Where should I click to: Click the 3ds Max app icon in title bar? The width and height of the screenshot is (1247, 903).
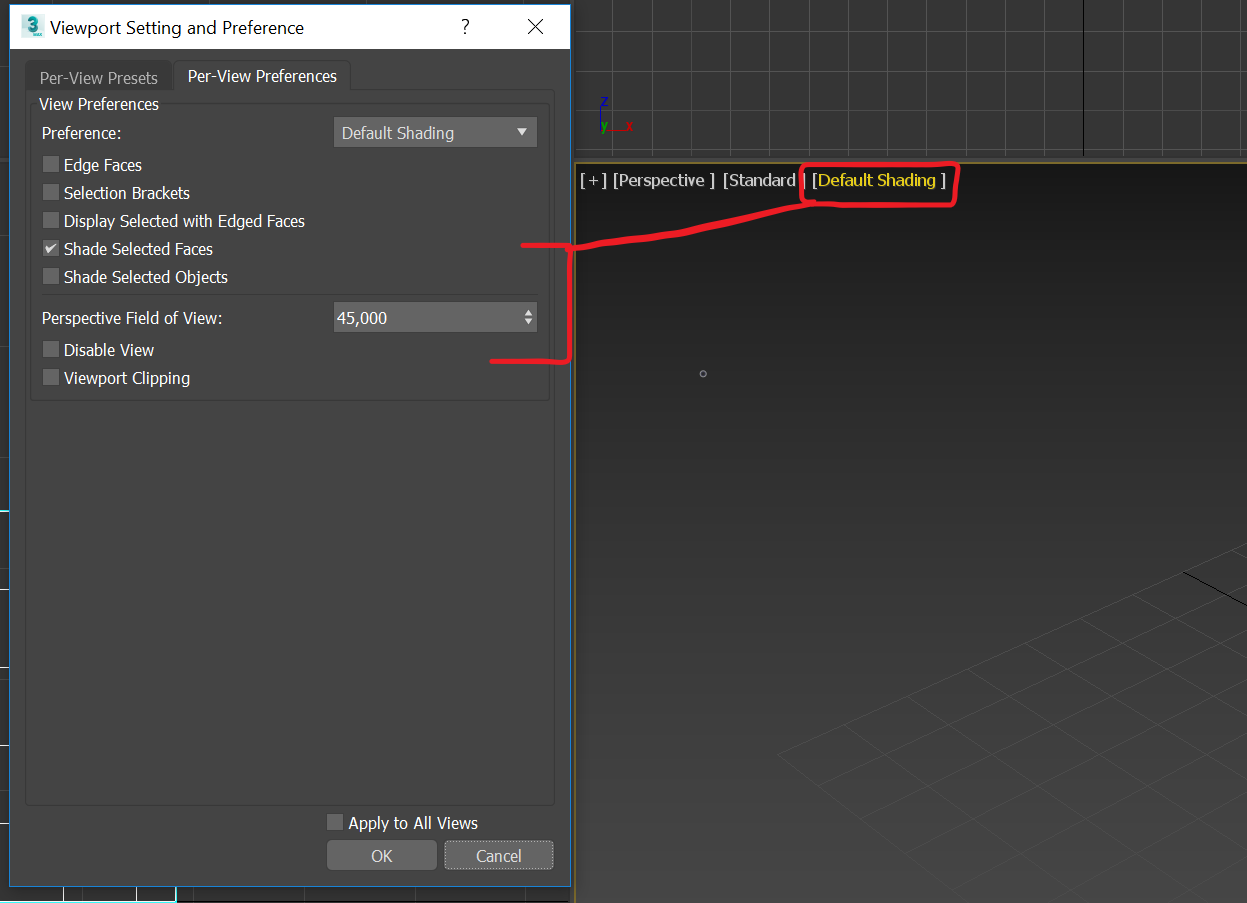[32, 27]
